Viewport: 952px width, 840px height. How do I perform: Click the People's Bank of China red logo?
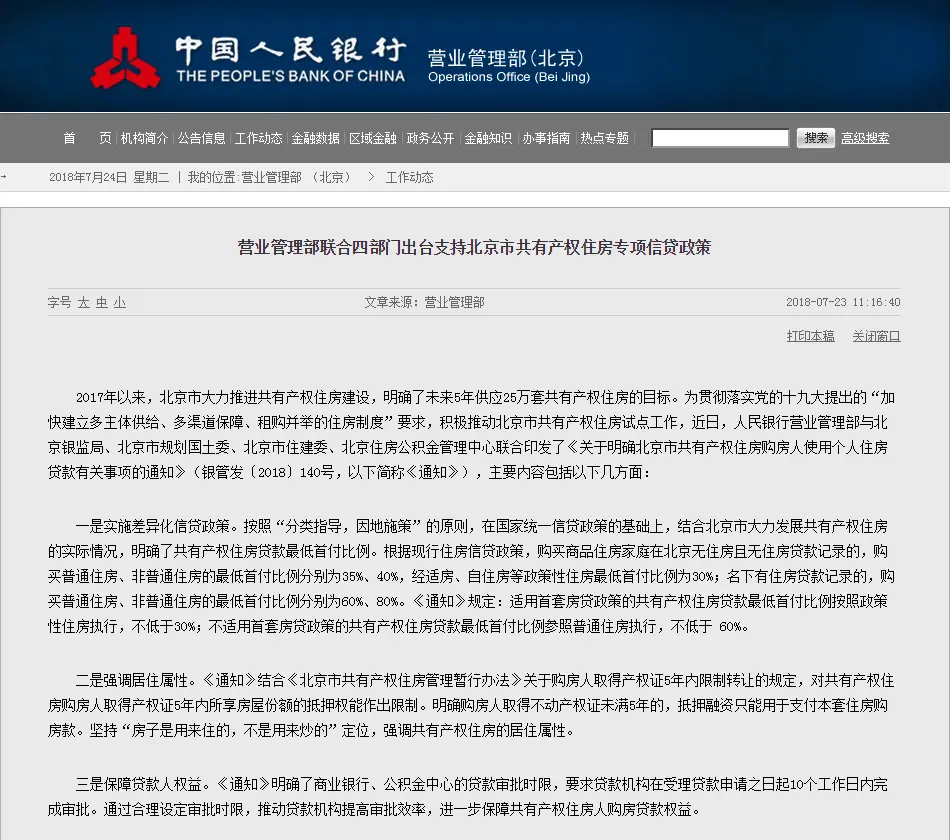tap(125, 58)
